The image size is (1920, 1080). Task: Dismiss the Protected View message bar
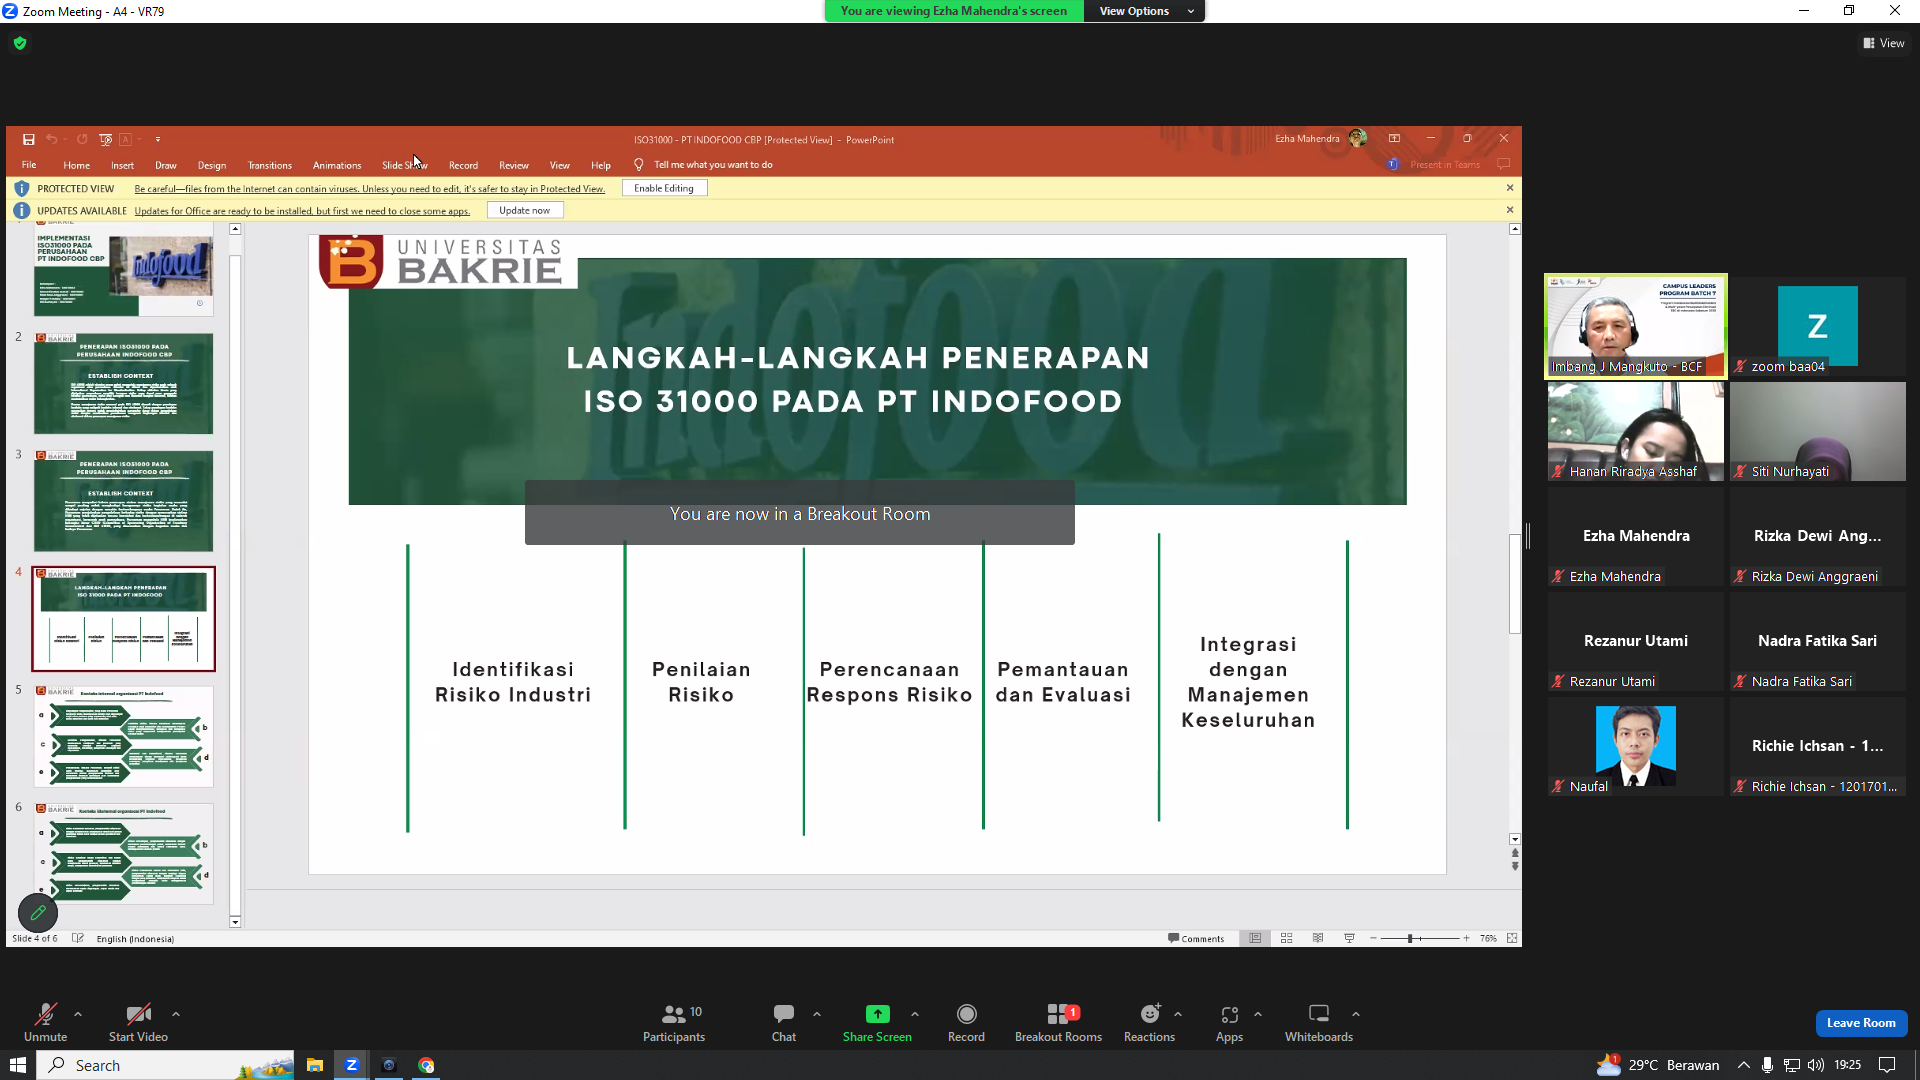click(1510, 188)
